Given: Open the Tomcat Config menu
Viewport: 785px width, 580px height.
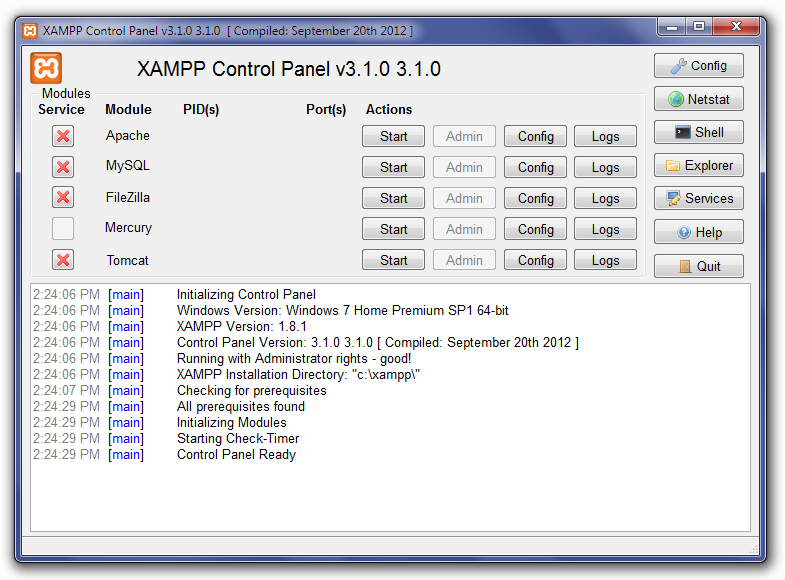Looking at the screenshot, I should [536, 260].
